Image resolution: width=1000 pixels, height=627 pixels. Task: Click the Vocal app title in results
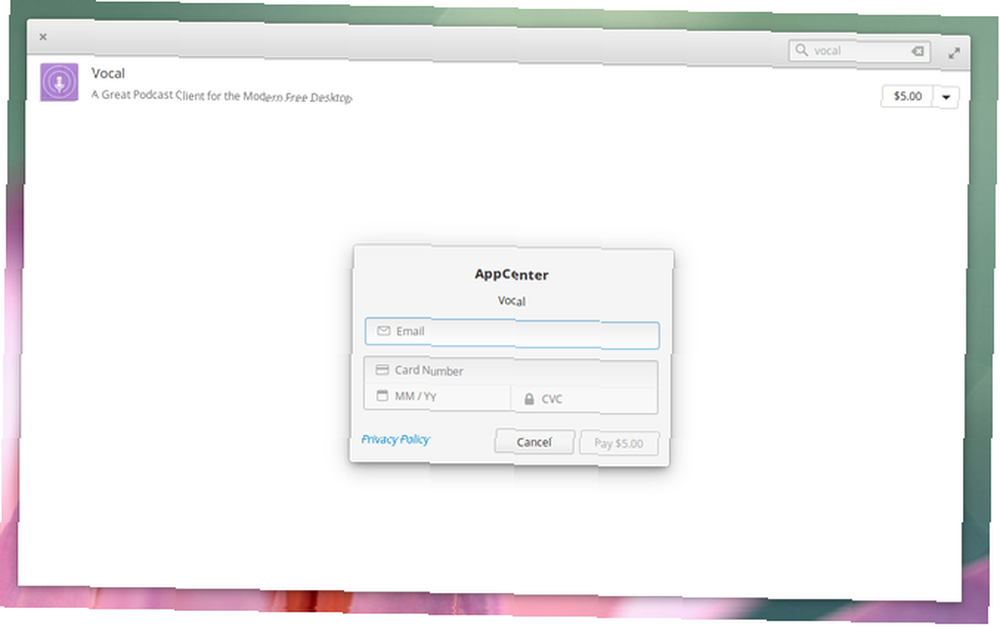pyautogui.click(x=108, y=73)
